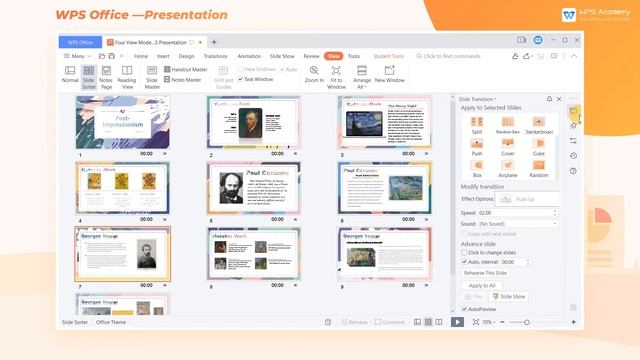Click the open folder icon in quick toolbar
Viewport: 640px width, 360px height.
pyautogui.click(x=102, y=56)
